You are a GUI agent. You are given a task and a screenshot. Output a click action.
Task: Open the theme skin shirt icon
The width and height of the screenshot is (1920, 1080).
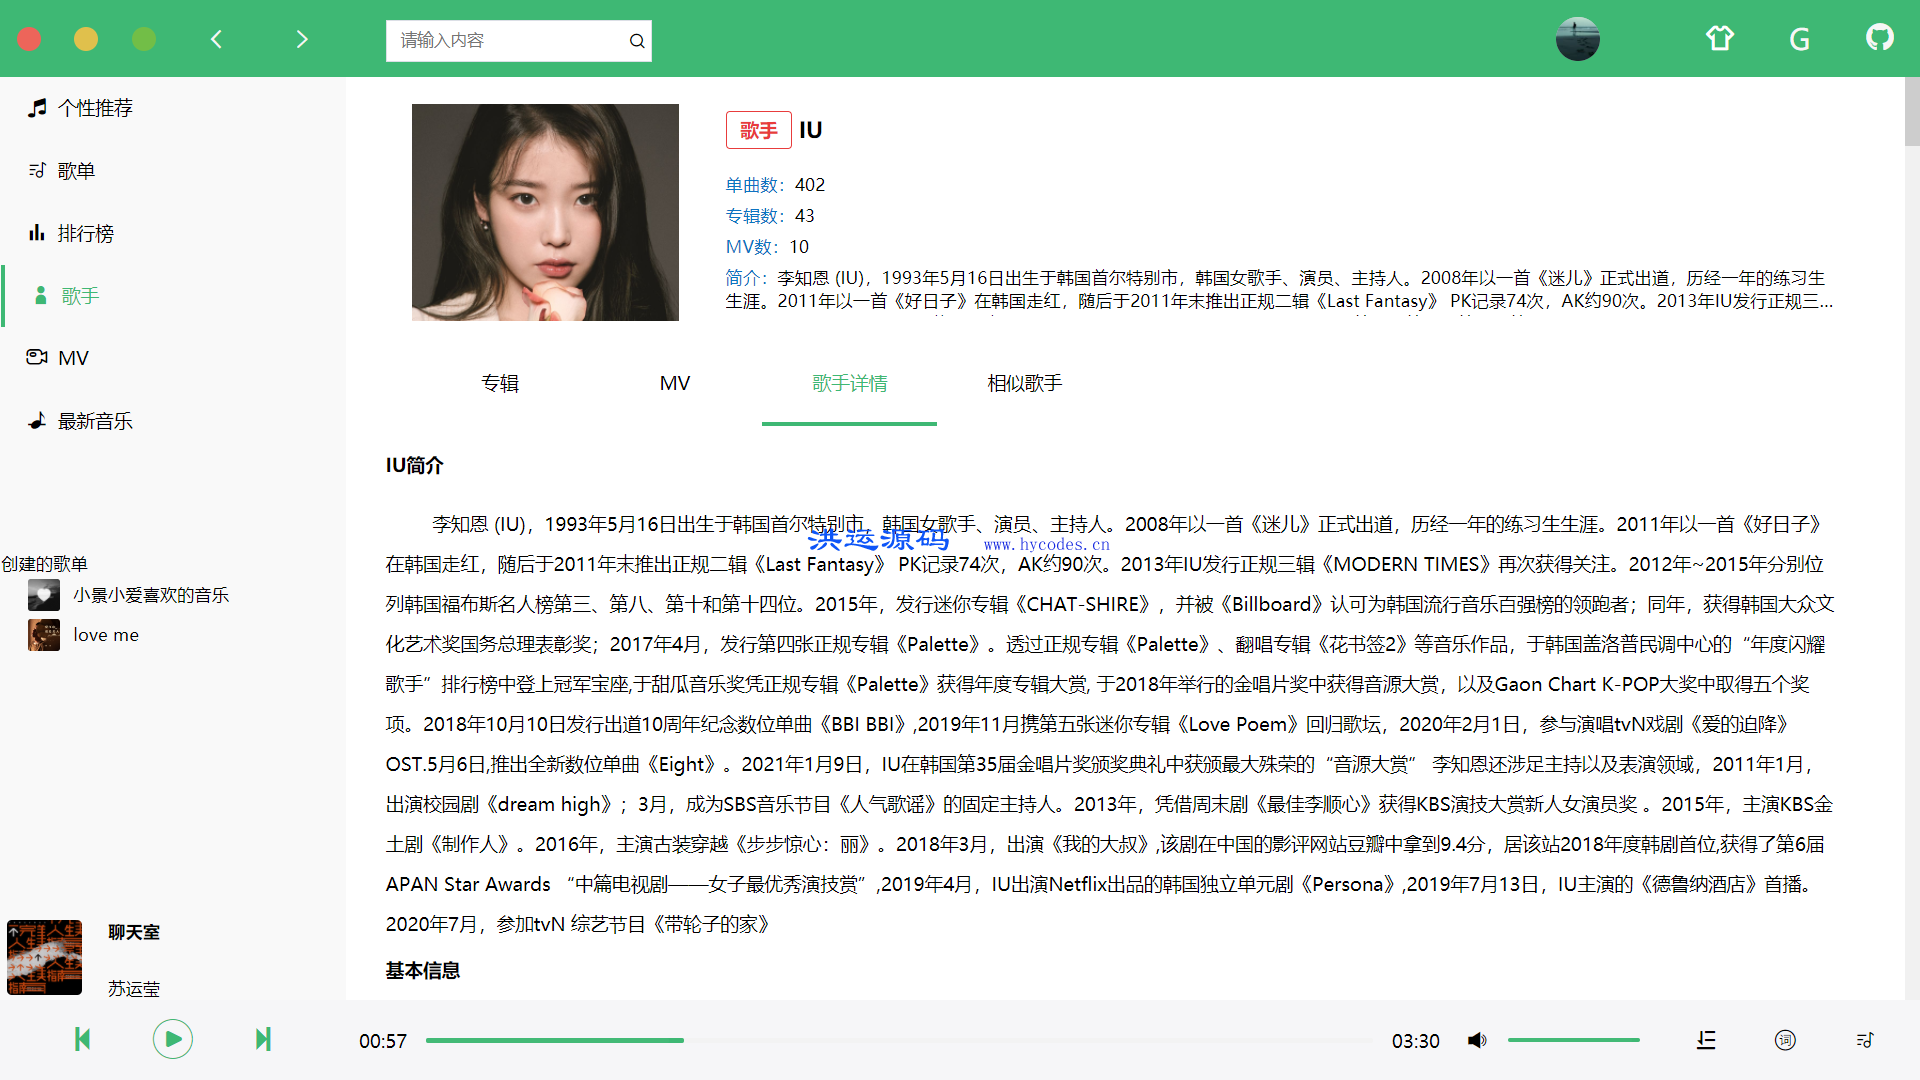pyautogui.click(x=1720, y=39)
